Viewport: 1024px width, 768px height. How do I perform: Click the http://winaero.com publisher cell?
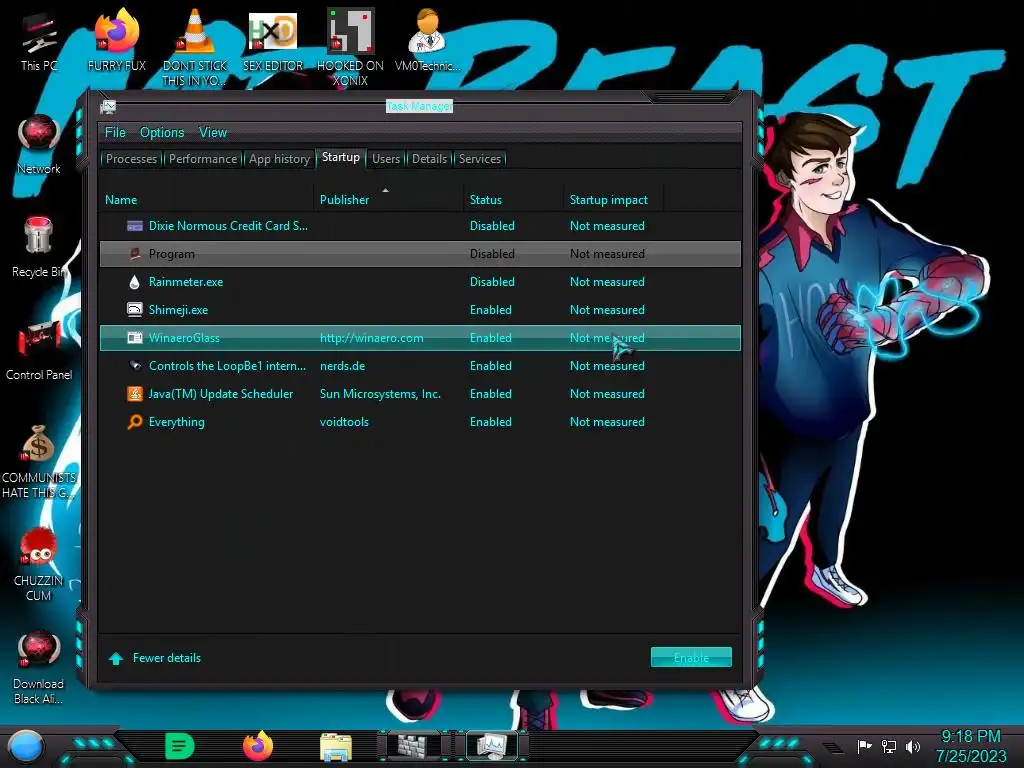pyautogui.click(x=372, y=338)
